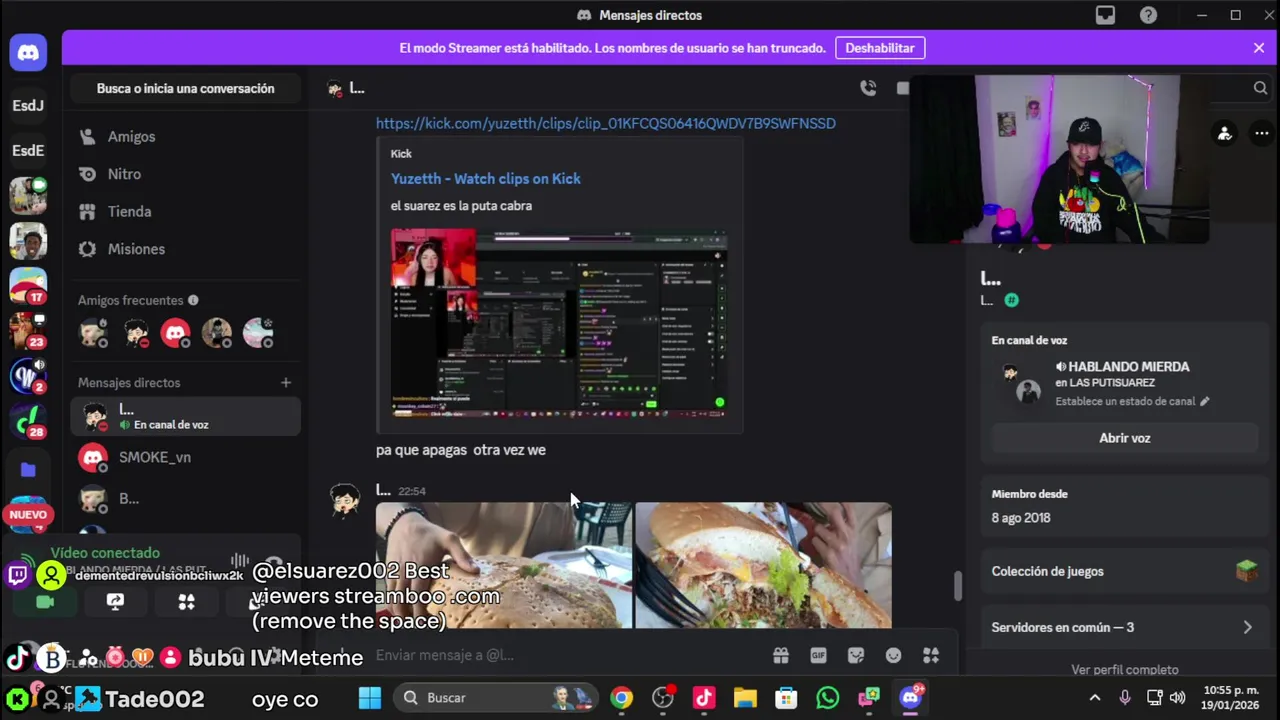1280x720 pixels.
Task: Select SMOKE_vn direct message
Action: pos(185,457)
